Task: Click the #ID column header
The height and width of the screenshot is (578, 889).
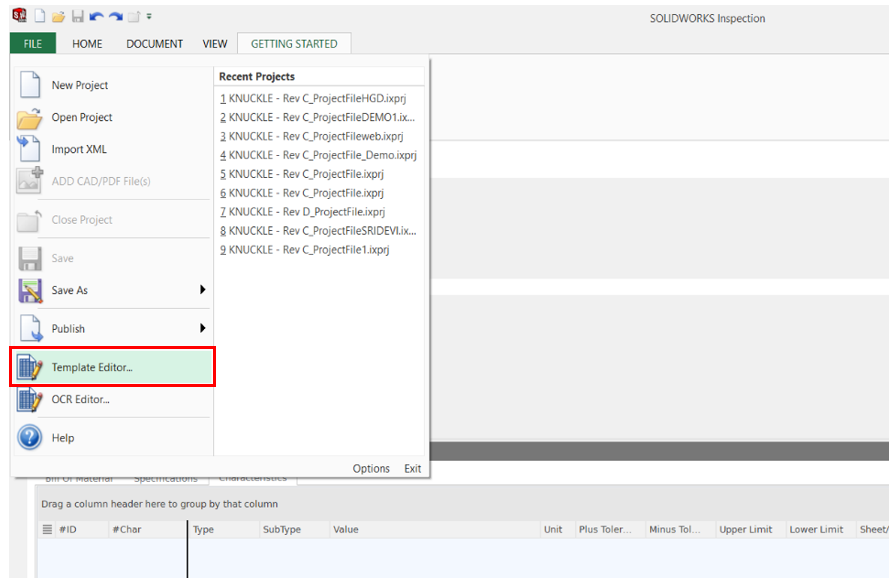Action: 82,529
